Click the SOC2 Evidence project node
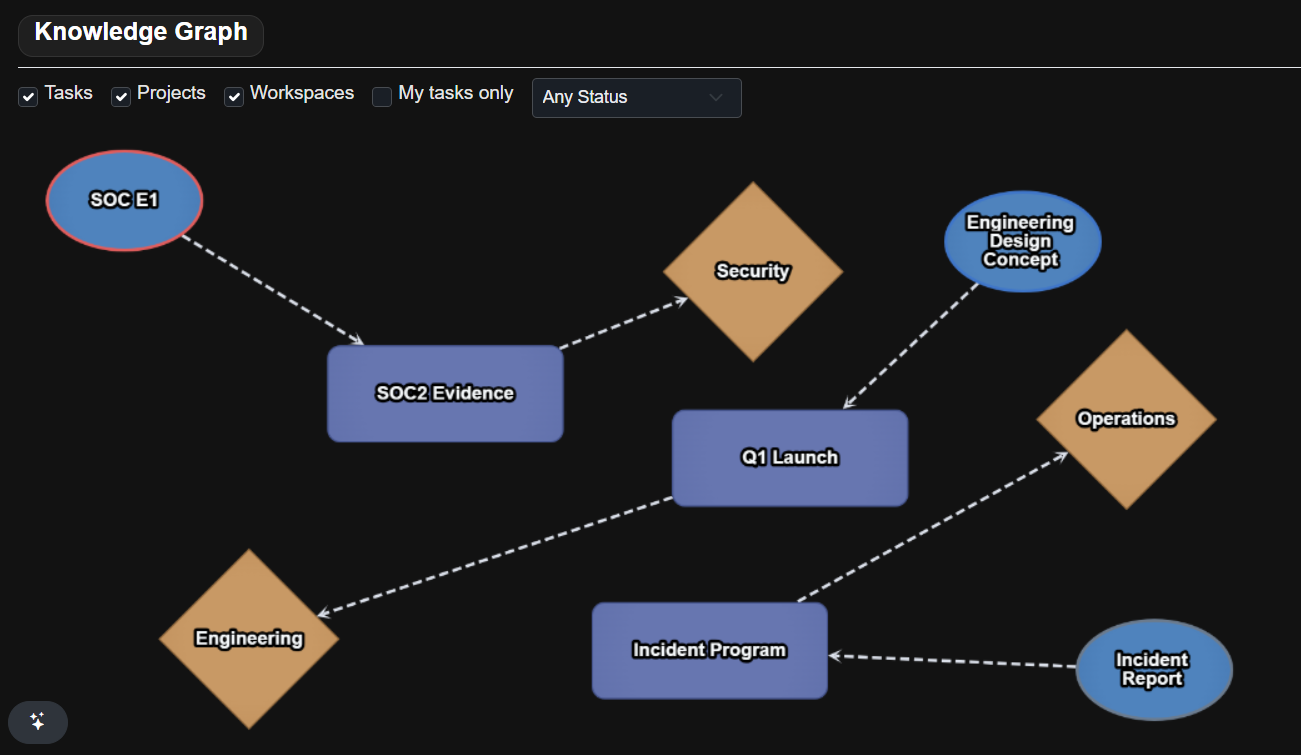This screenshot has width=1301, height=755. click(444, 393)
